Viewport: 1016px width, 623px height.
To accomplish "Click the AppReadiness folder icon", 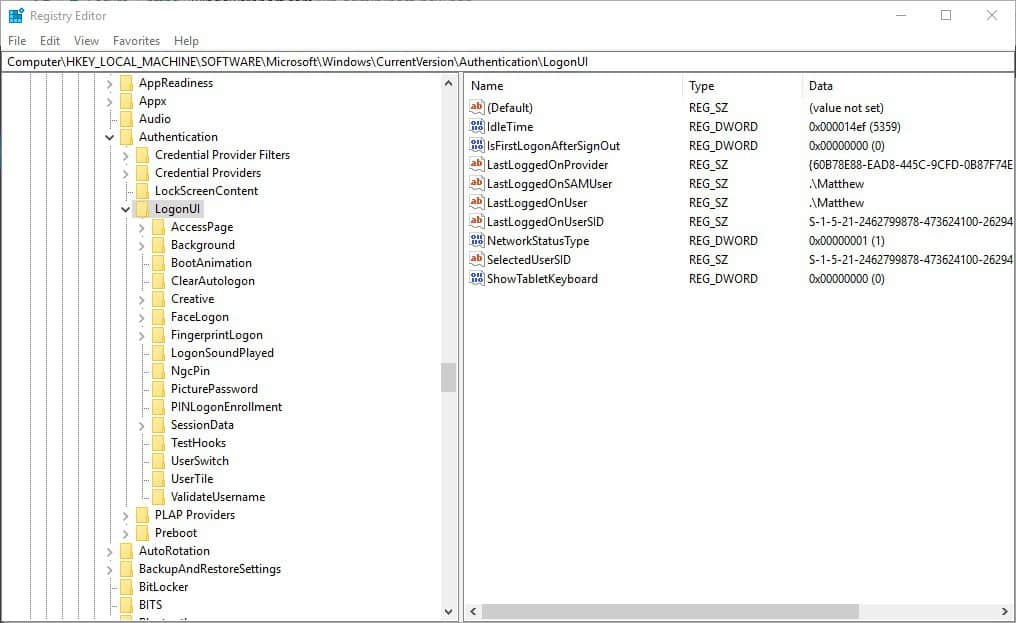I will coord(127,83).
